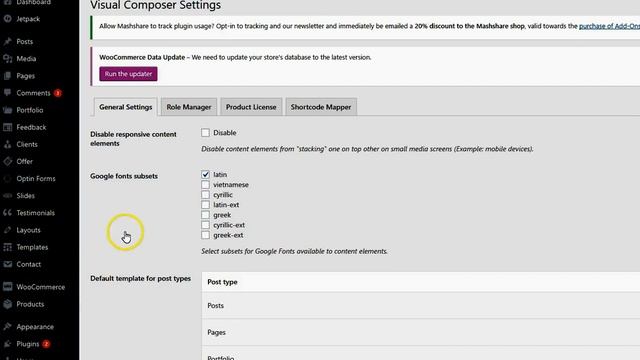Open the WooCommerce menu item
This screenshot has height=360, width=640.
tap(41, 287)
